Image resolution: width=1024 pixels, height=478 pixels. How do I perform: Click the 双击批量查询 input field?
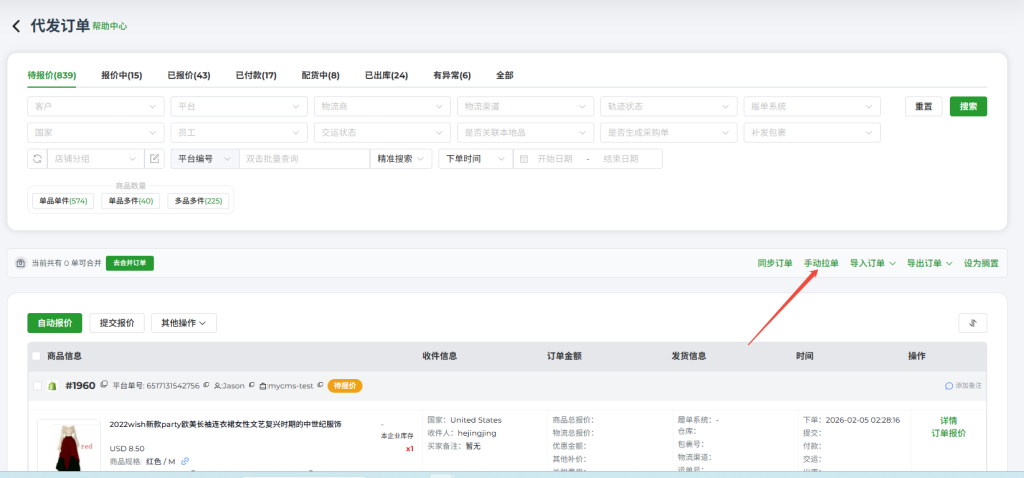[x=302, y=158]
